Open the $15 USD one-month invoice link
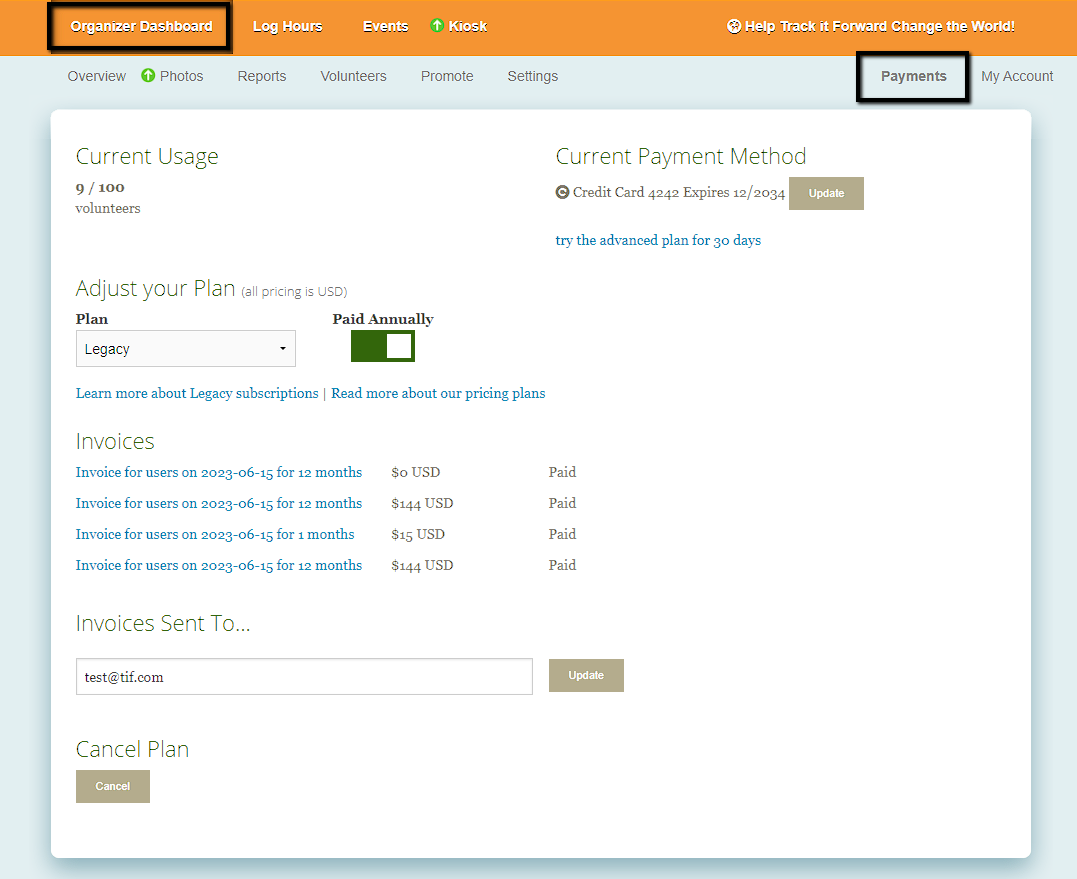The image size is (1077, 879). pos(215,535)
